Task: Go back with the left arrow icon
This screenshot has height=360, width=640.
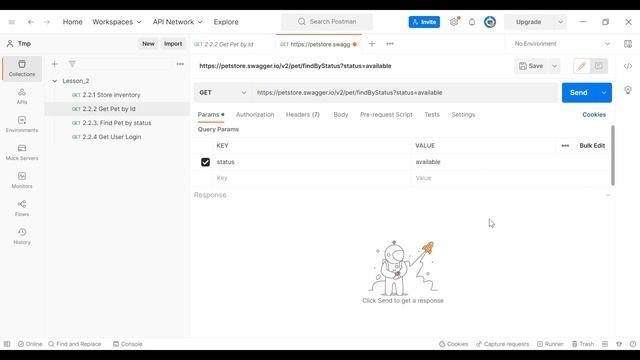Action: click(31, 22)
